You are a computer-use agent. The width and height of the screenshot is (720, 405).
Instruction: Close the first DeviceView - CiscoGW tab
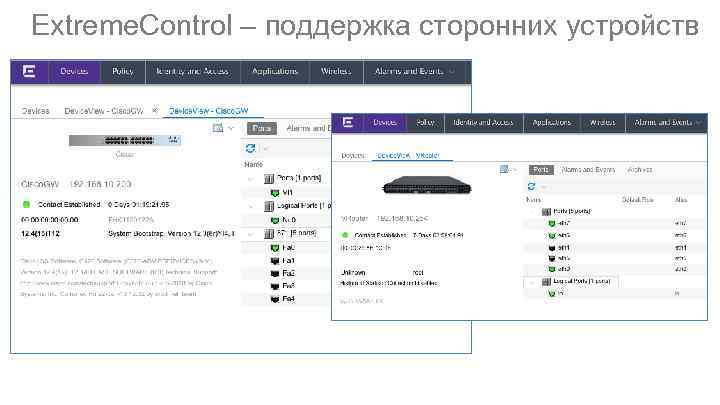[x=155, y=111]
